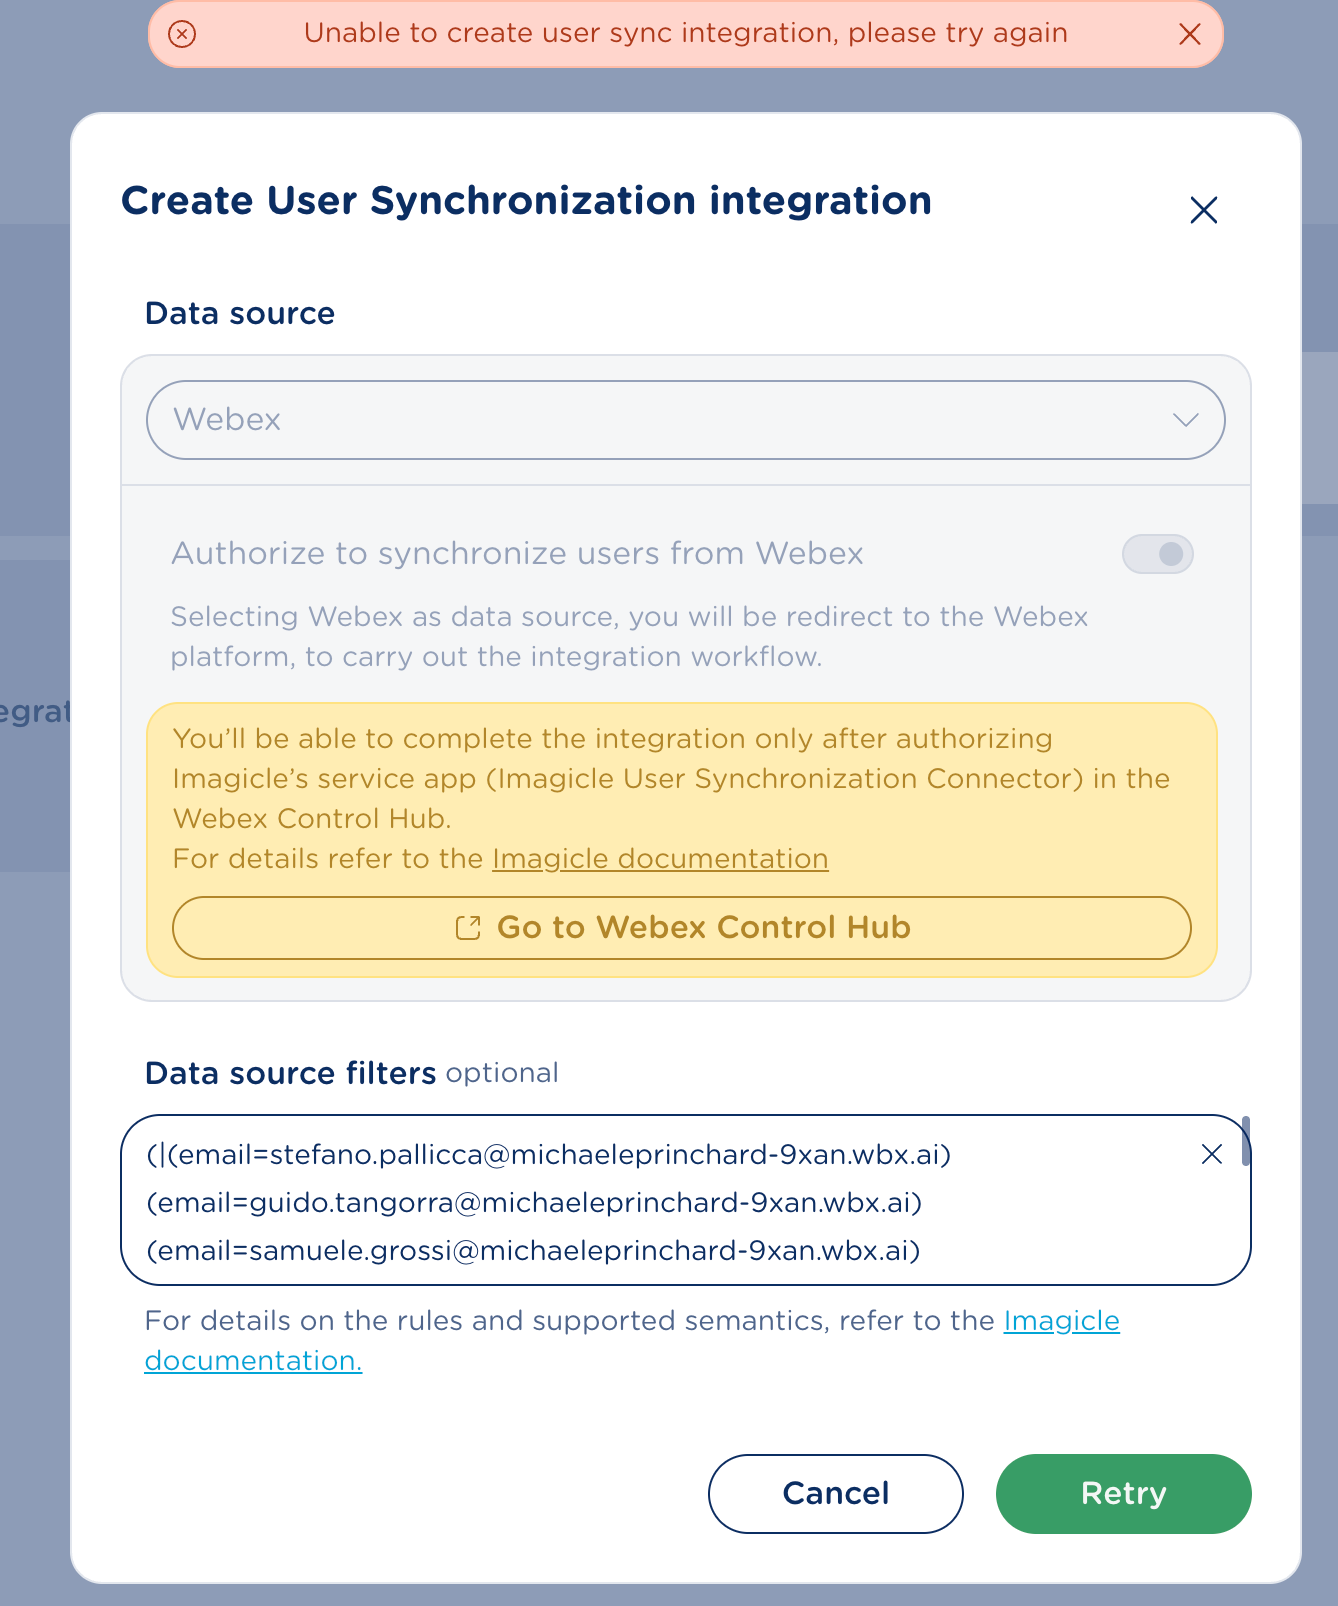Viewport: 1338px width, 1606px height.
Task: Open Imagicle documentation link in yellow notice
Action: tap(660, 859)
